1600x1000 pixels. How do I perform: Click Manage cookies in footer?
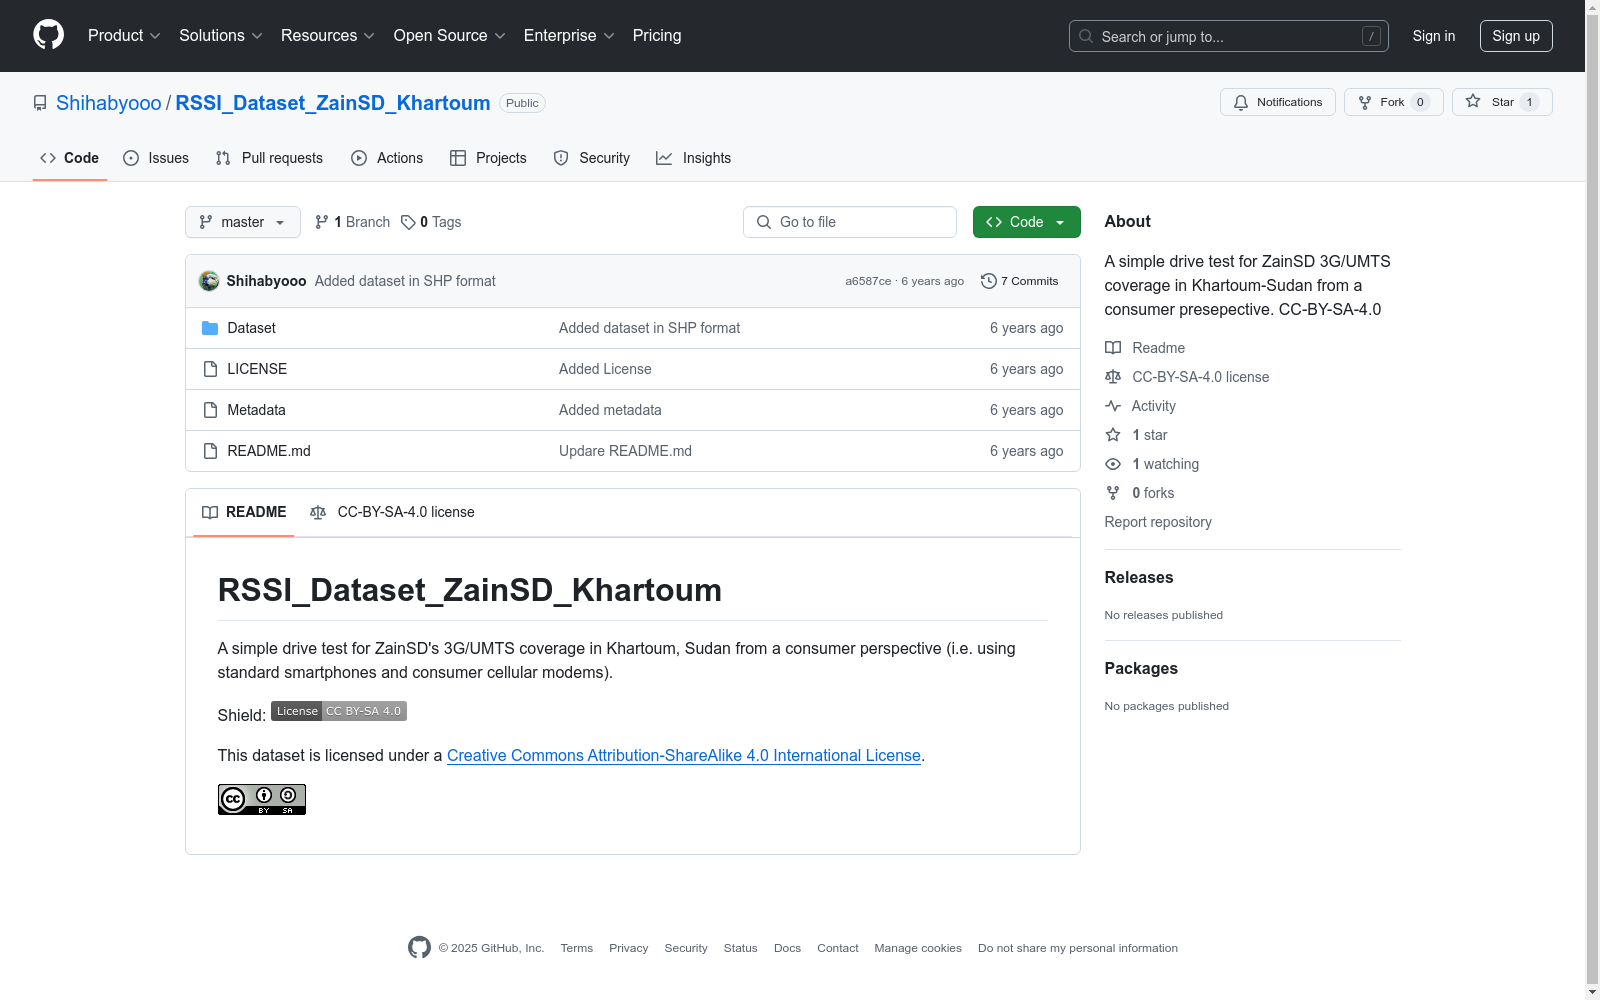pyautogui.click(x=918, y=948)
